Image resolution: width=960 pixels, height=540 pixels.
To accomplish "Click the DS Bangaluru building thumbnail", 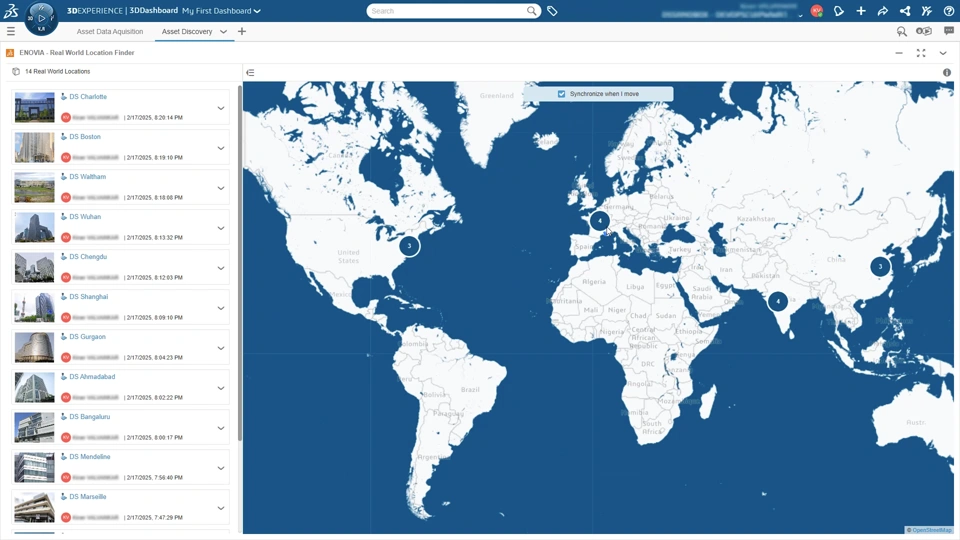I will click(34, 427).
